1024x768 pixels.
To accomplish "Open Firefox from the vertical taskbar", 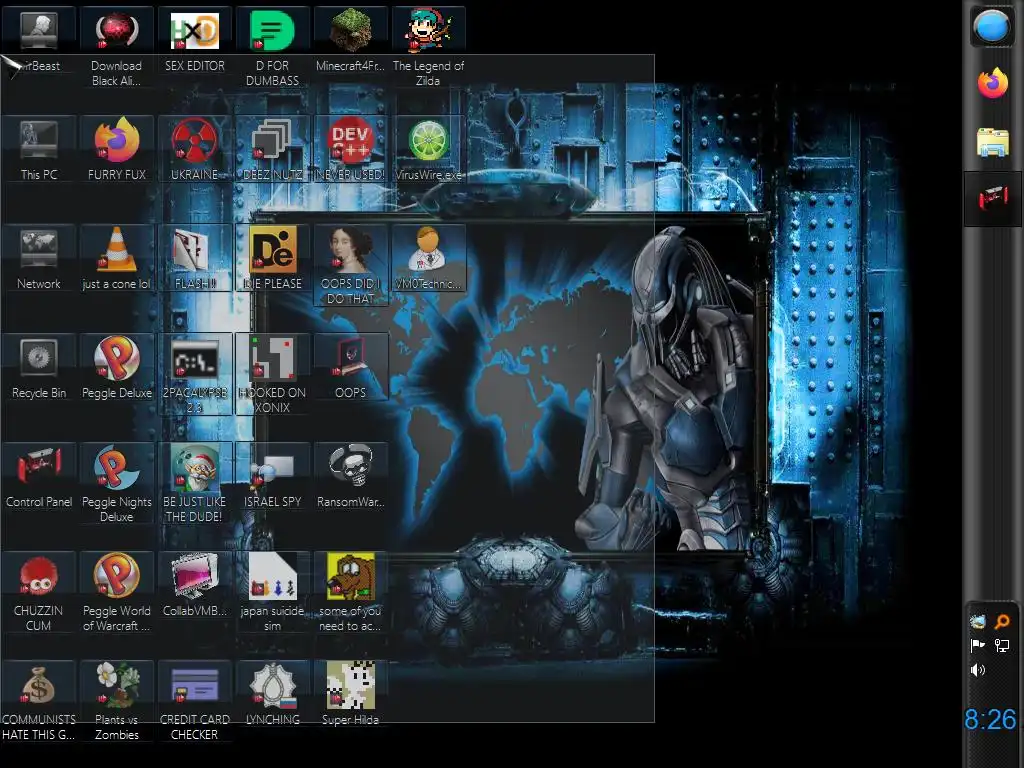I will point(993,84).
